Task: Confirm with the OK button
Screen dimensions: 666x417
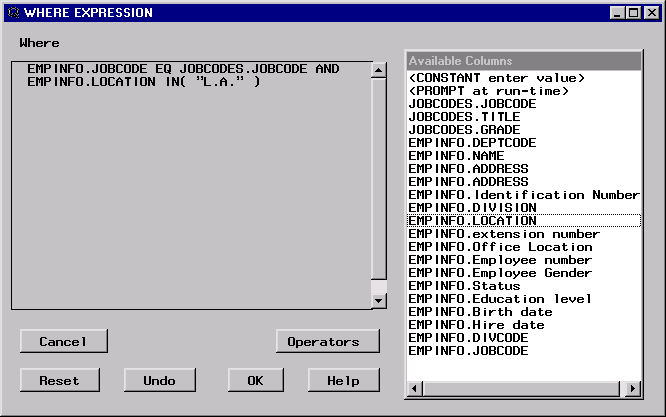Action: [x=255, y=380]
